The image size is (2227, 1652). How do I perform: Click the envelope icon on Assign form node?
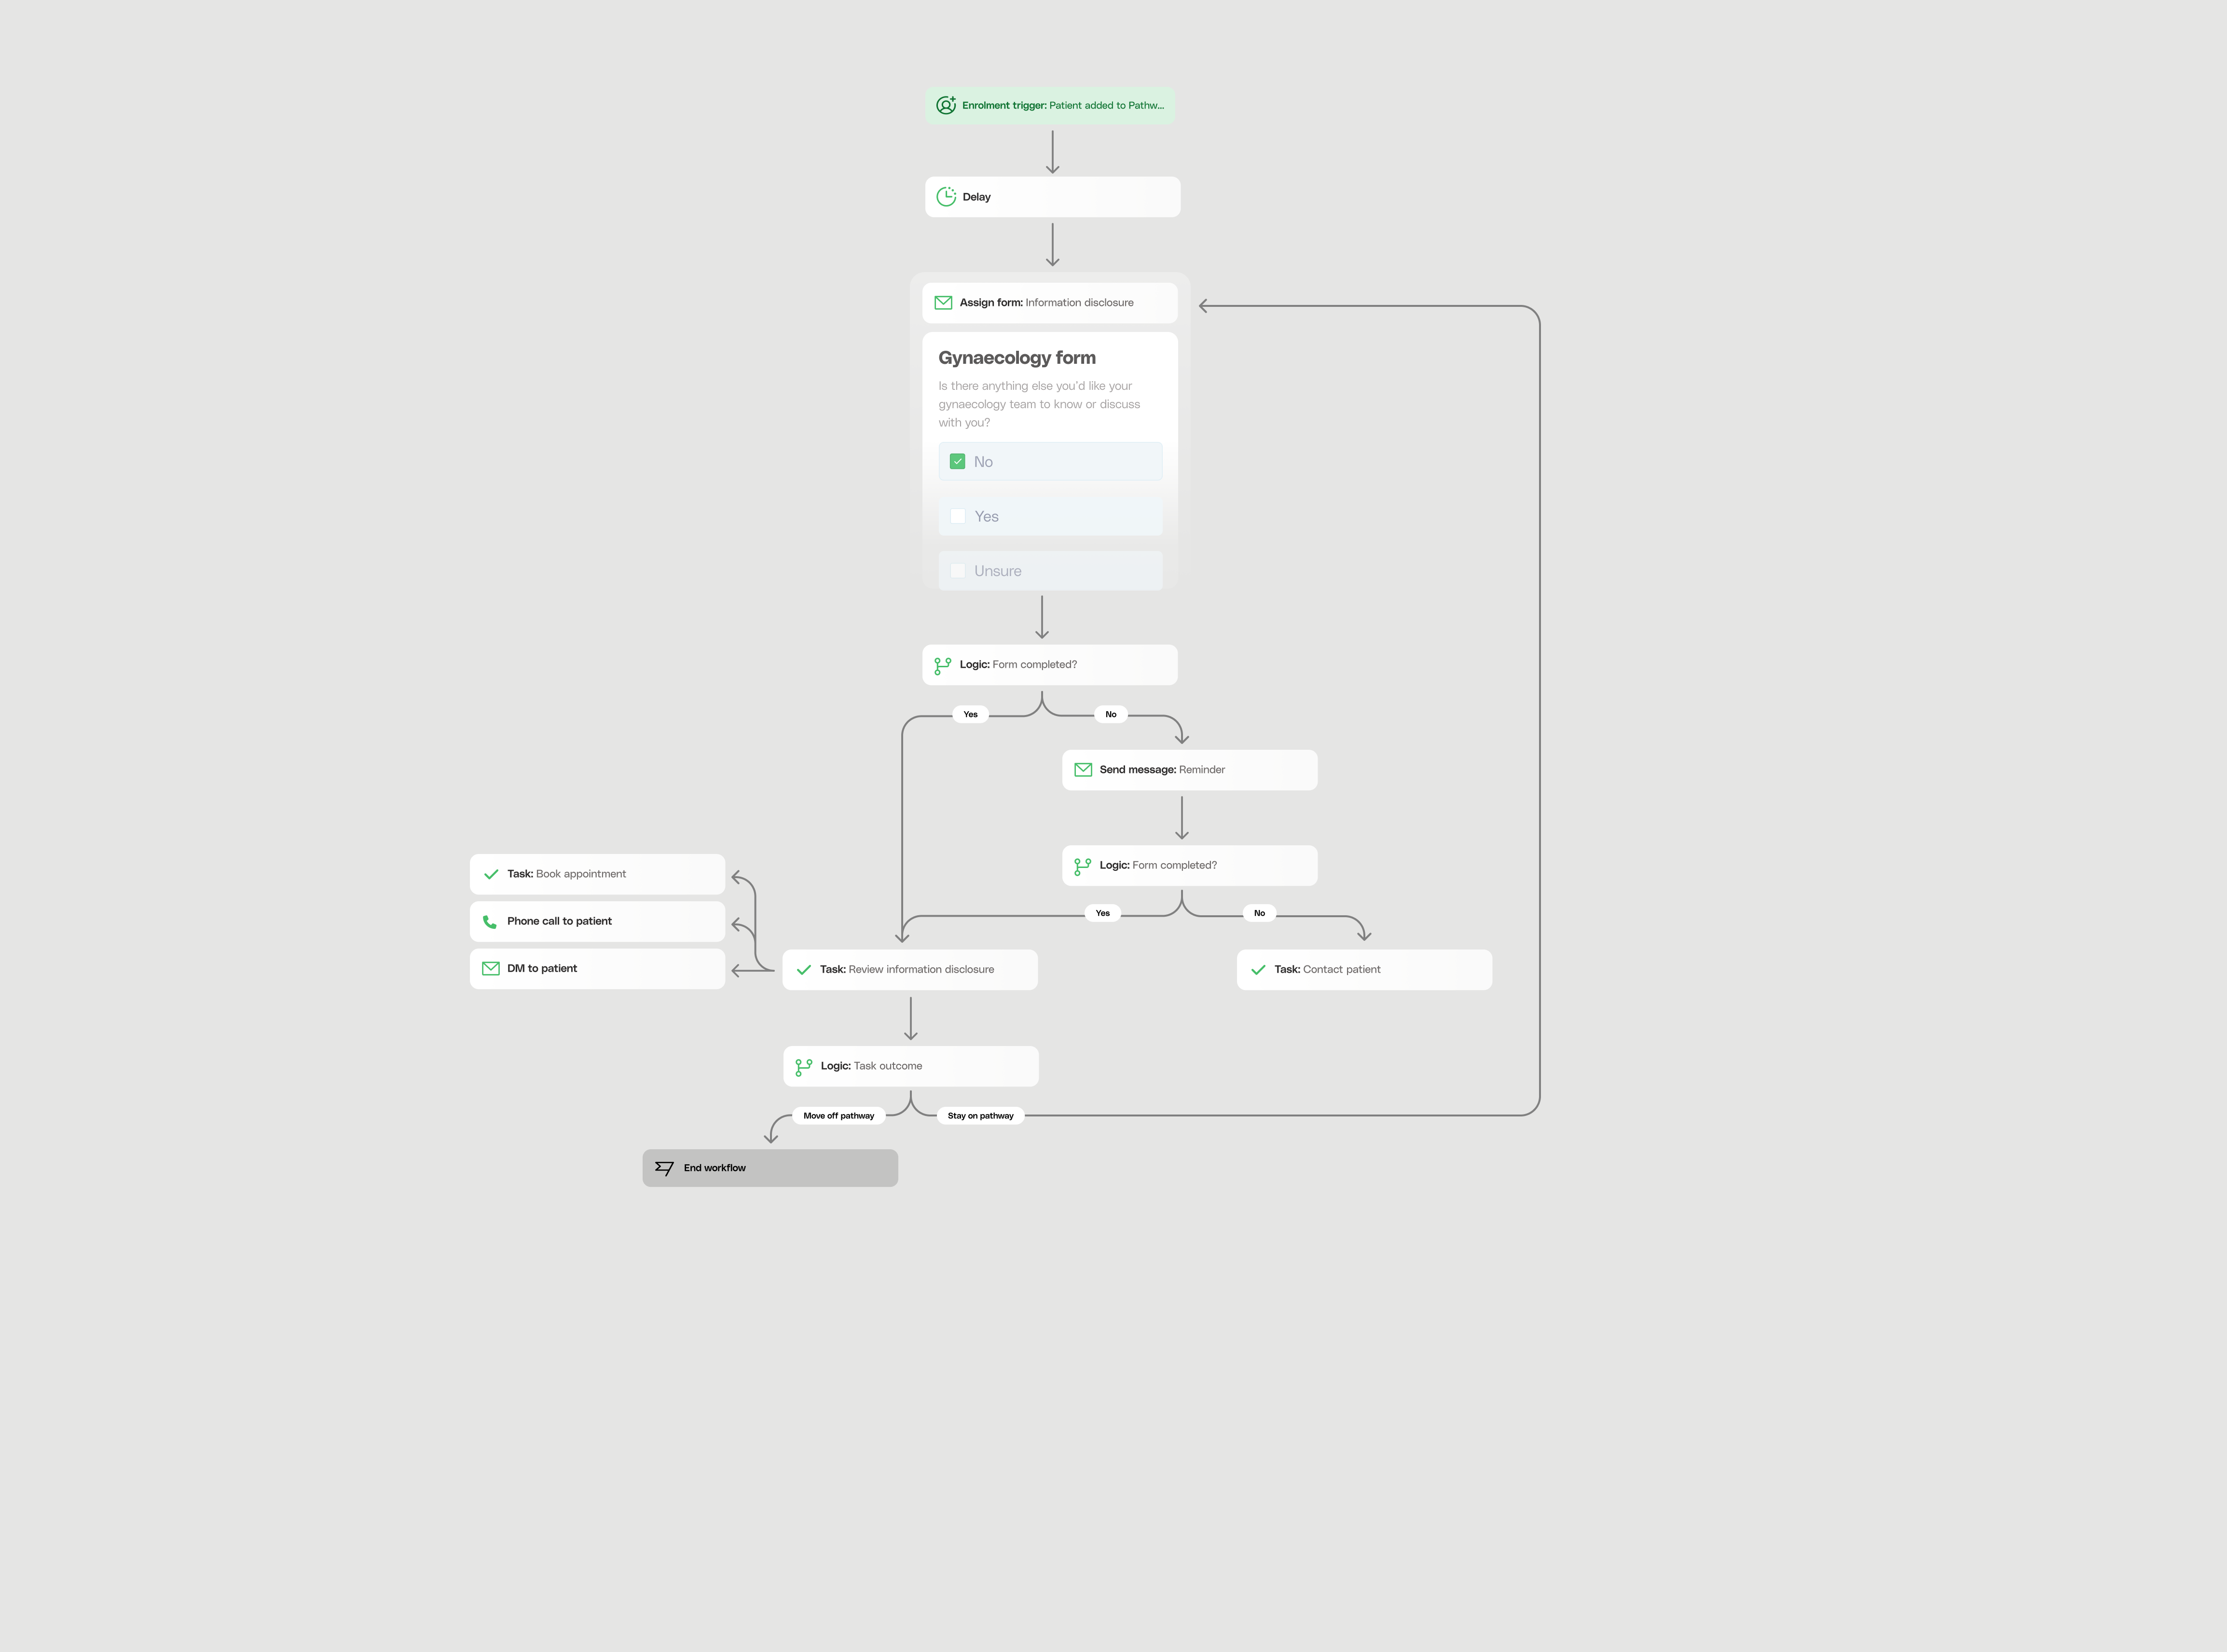pos(943,302)
